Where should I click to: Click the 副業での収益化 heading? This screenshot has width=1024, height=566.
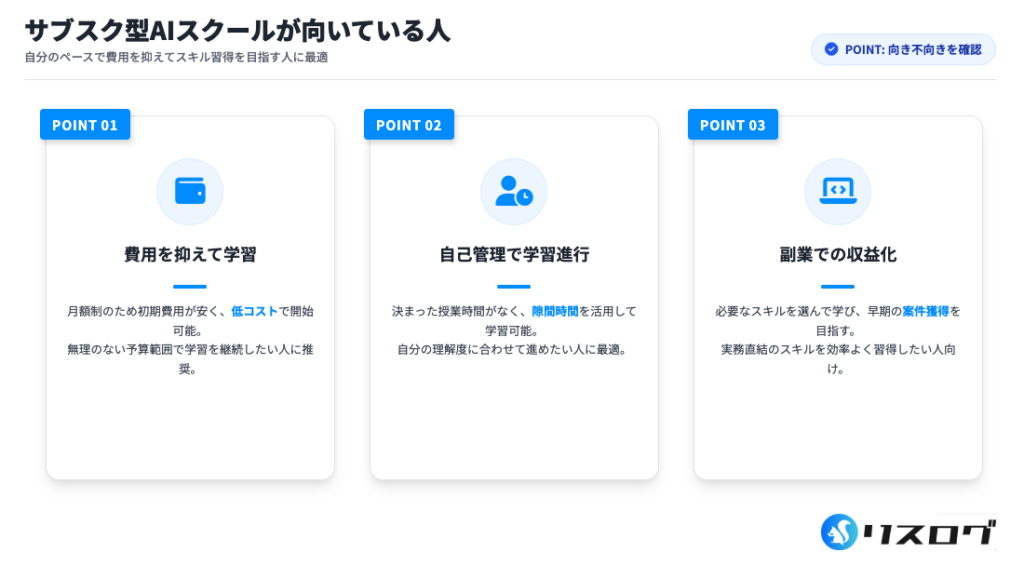point(838,254)
